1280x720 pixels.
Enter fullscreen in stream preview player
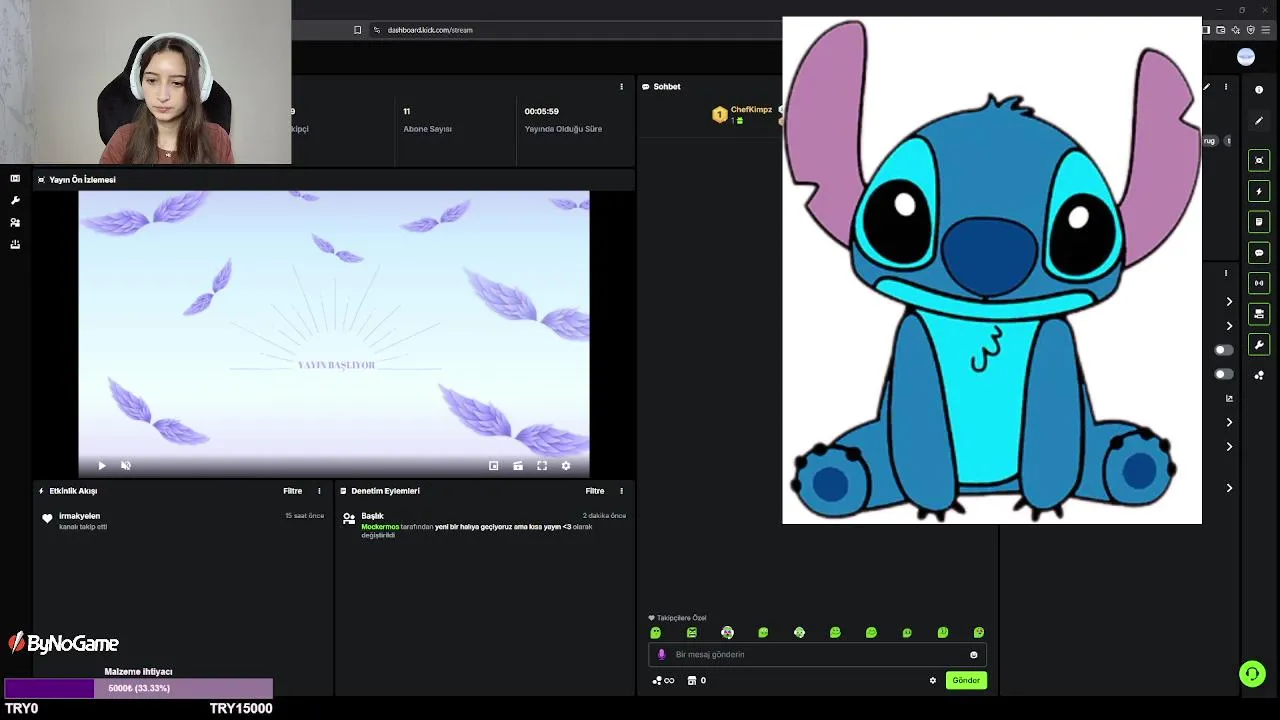click(542, 465)
